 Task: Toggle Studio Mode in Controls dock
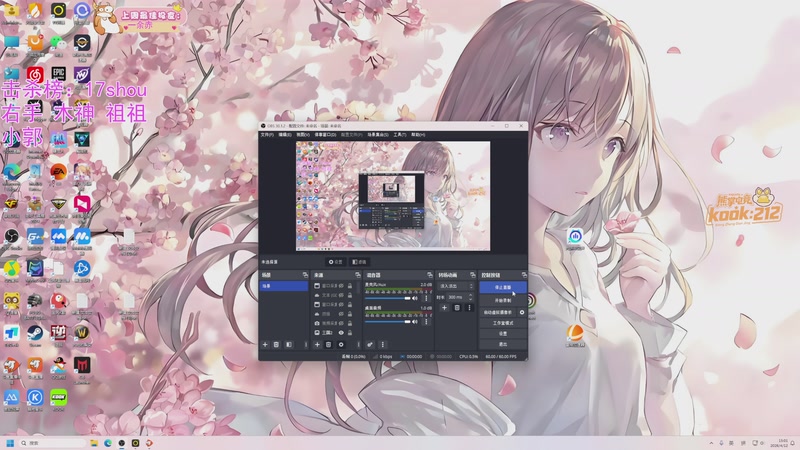point(503,323)
